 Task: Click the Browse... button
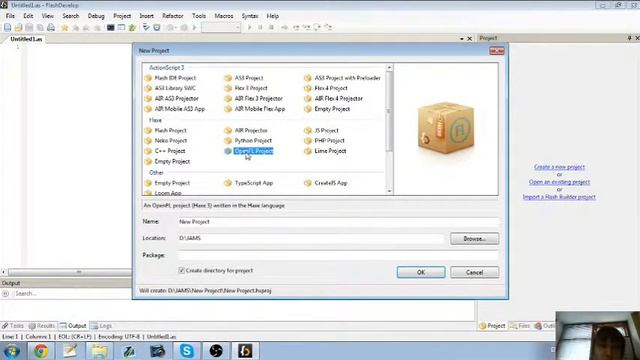(x=474, y=239)
